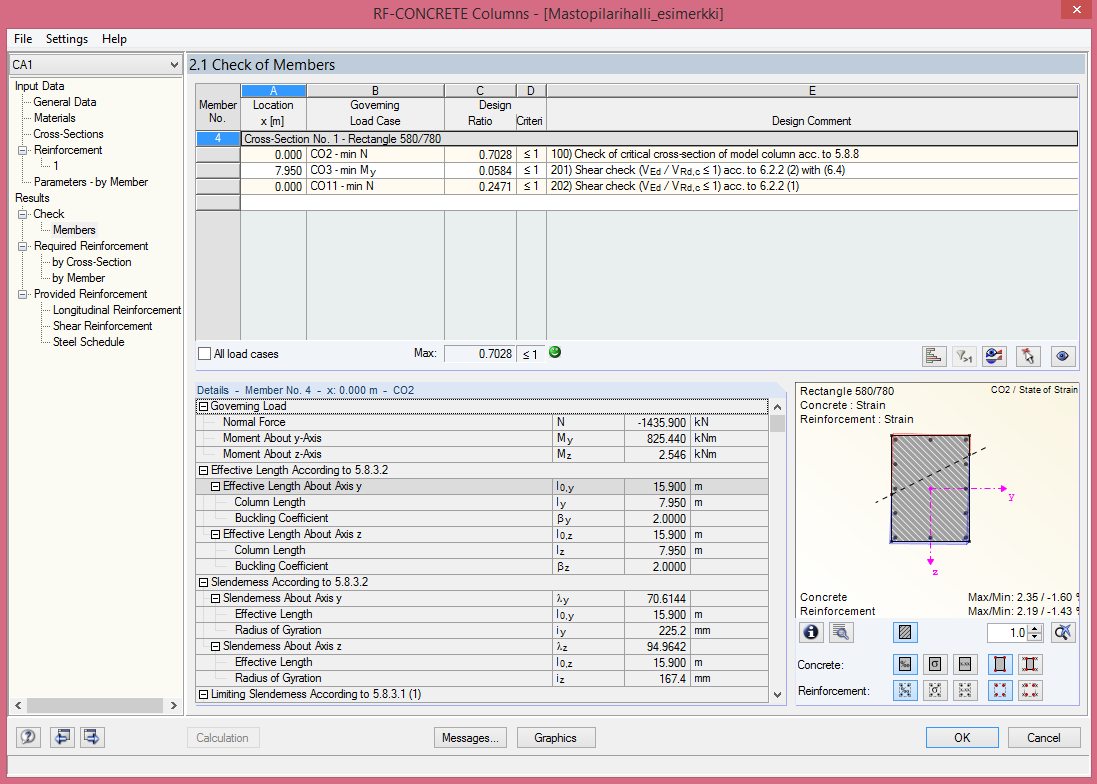
Task: Click the Cancel button
Action: click(x=1044, y=738)
